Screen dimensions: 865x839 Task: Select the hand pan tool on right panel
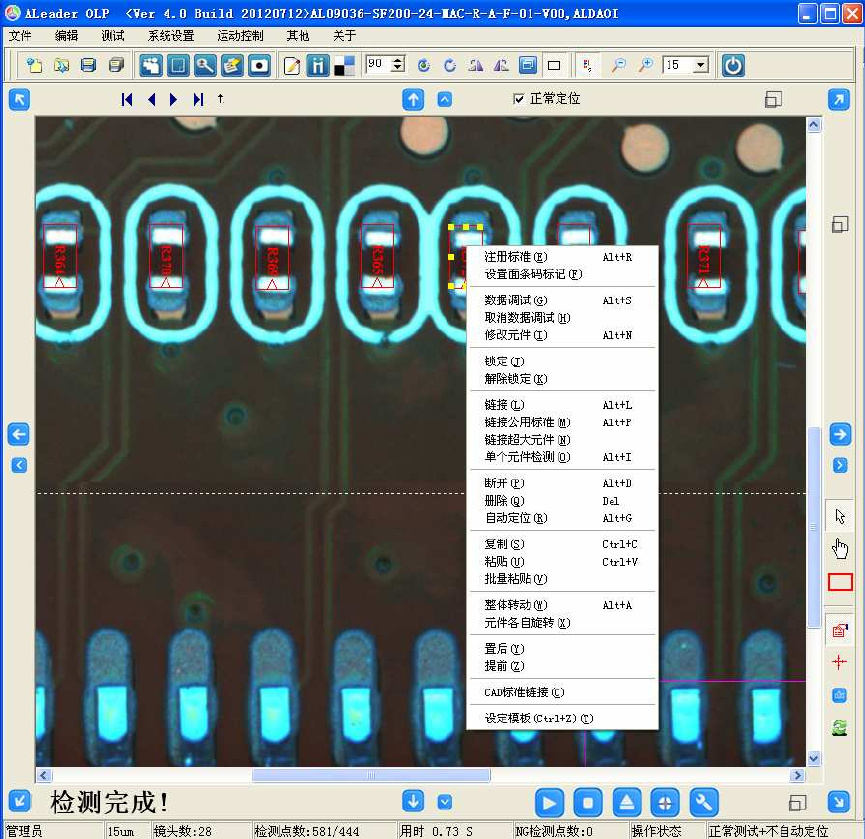840,549
